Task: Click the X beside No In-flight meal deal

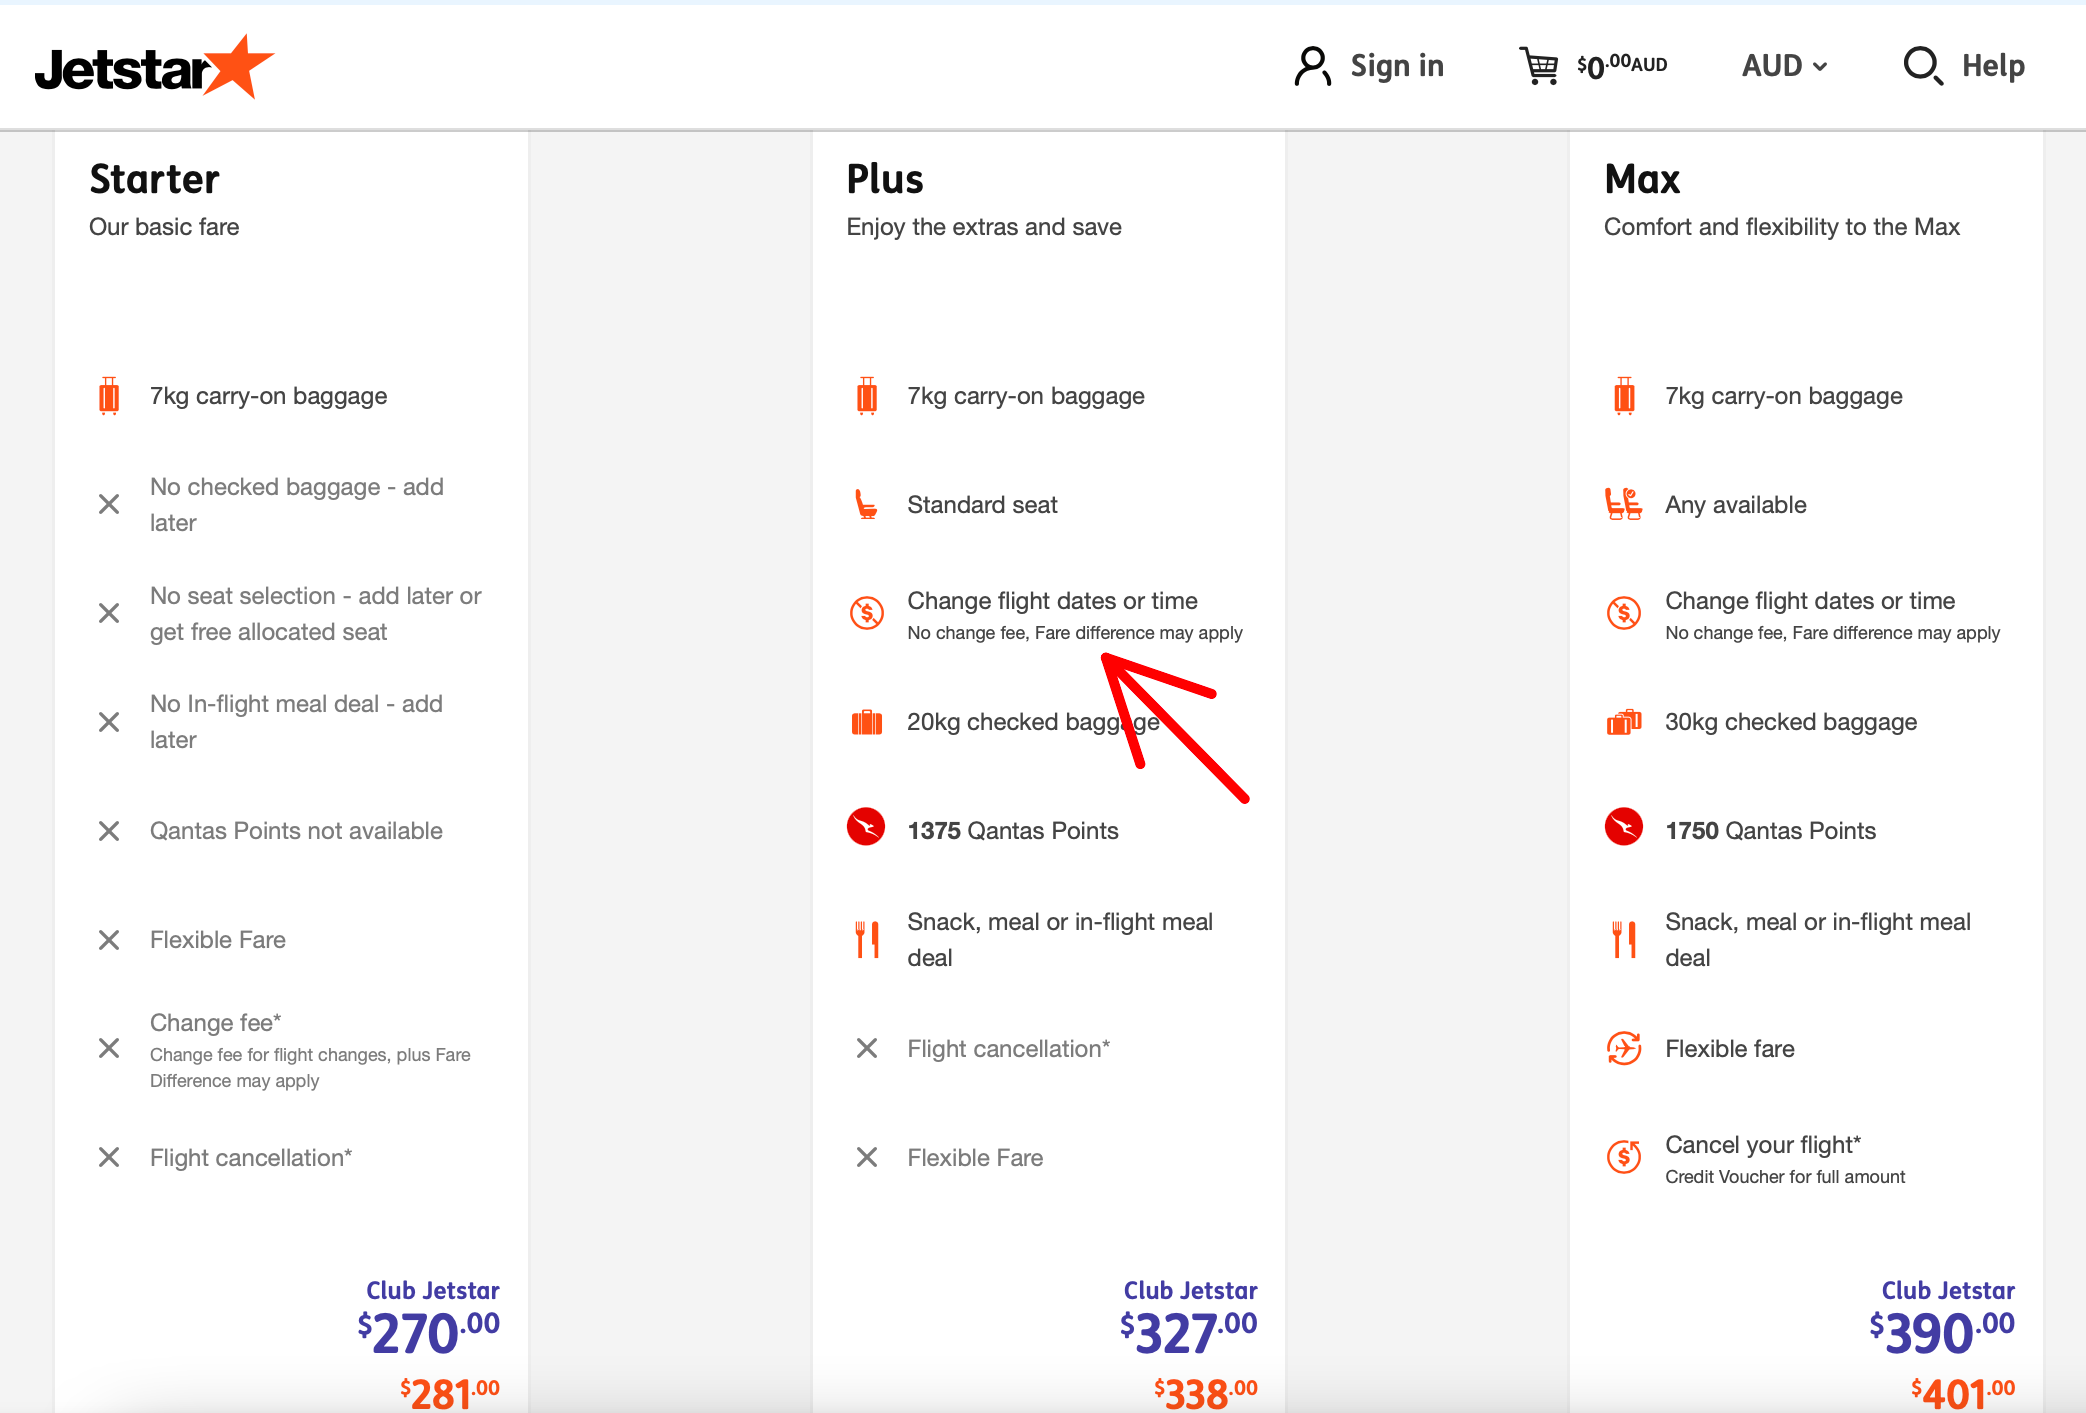Action: (109, 722)
